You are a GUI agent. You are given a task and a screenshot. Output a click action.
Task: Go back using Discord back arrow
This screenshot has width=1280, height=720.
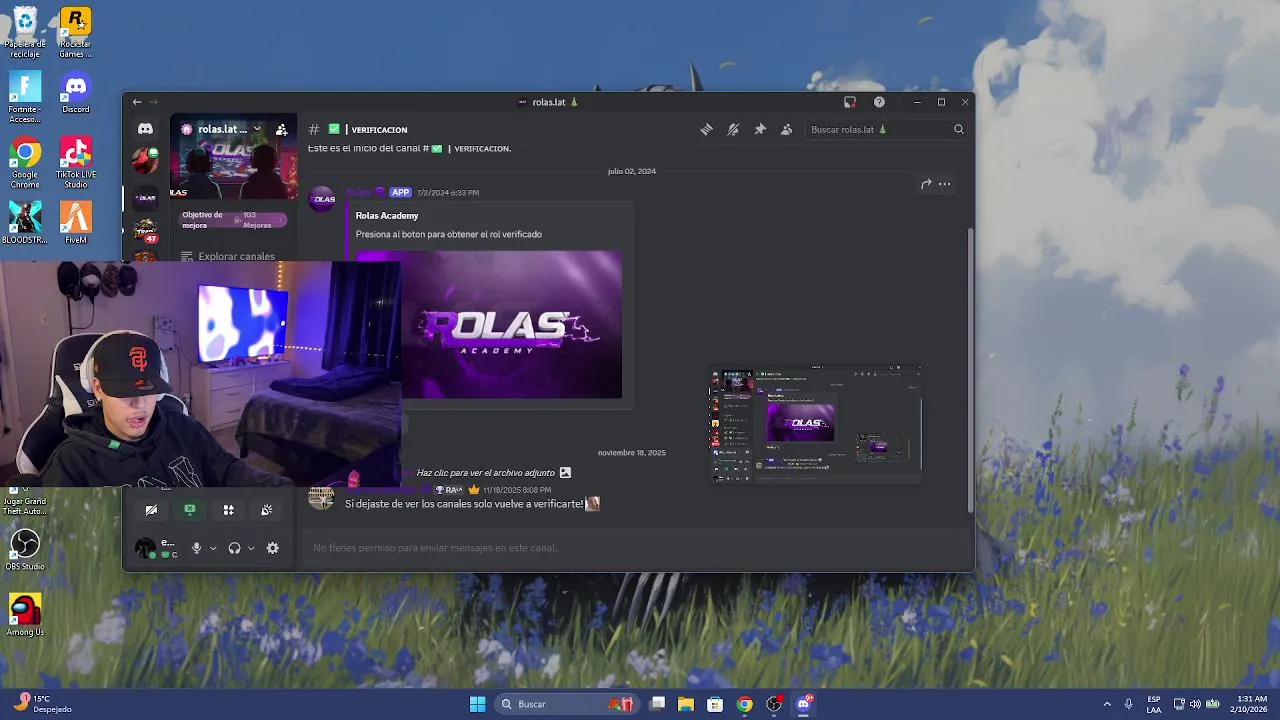pyautogui.click(x=137, y=102)
